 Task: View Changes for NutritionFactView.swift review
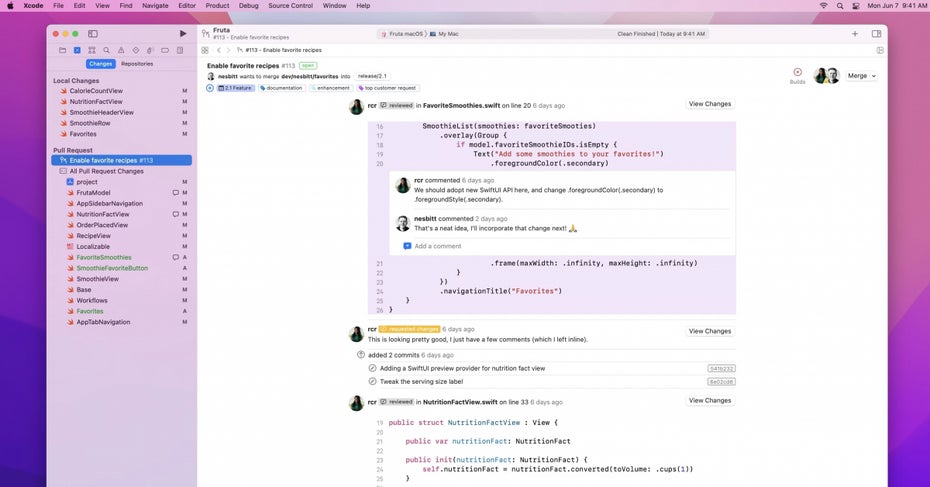pyautogui.click(x=710, y=400)
